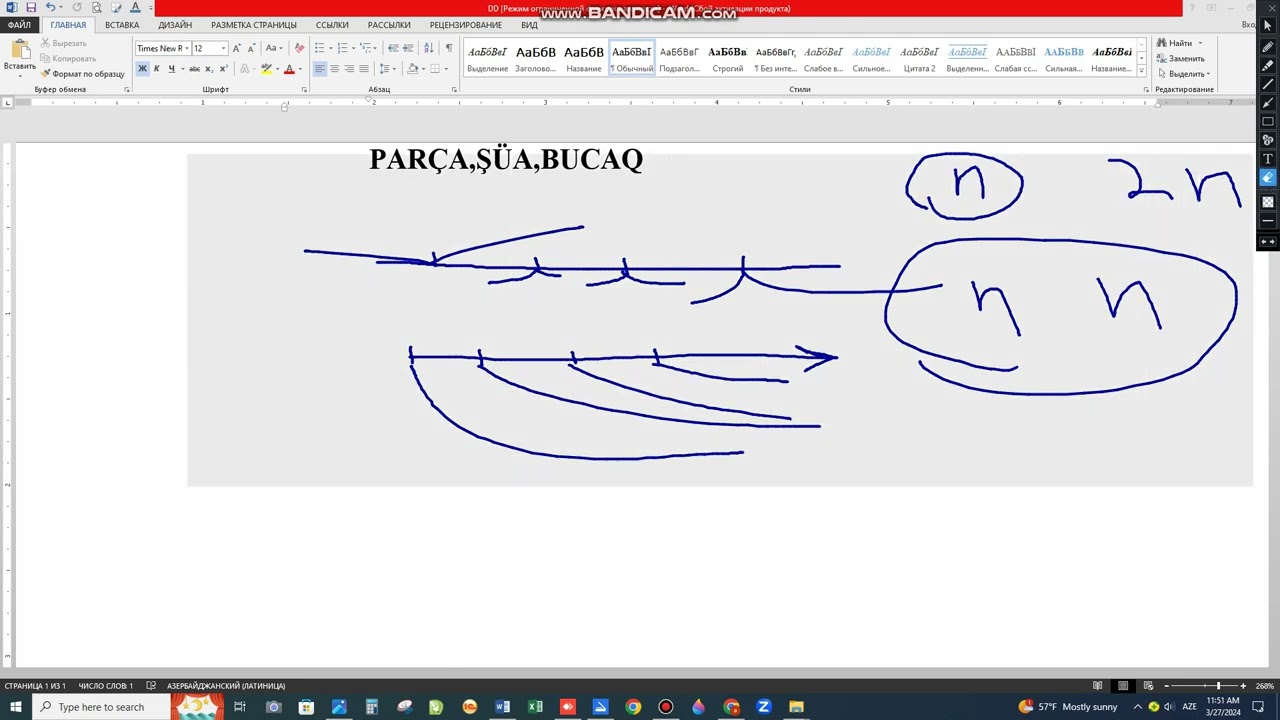1280x720 pixels.
Task: Click the Заменить (Replace) button
Action: pyautogui.click(x=1181, y=59)
